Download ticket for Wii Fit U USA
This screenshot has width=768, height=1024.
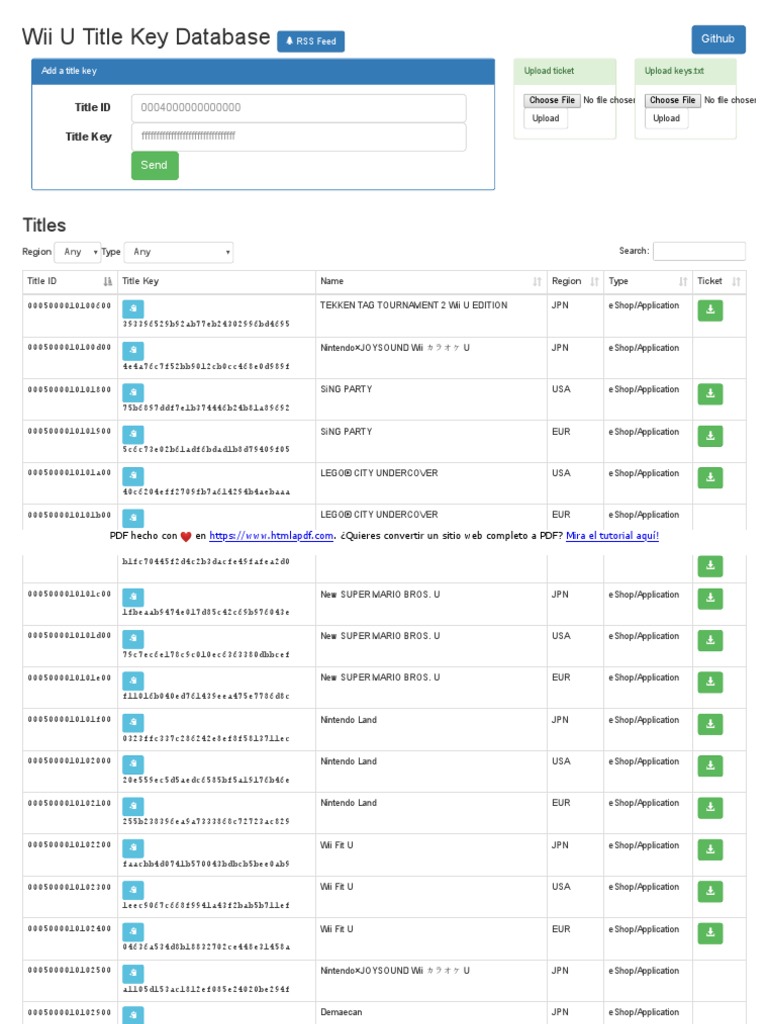point(710,891)
